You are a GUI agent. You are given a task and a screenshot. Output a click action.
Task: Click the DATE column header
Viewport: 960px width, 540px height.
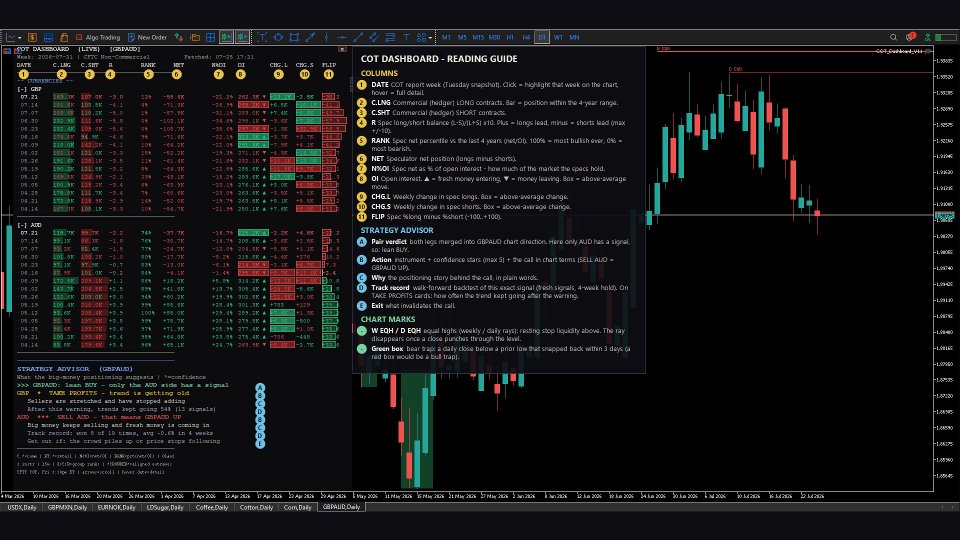pyautogui.click(x=24, y=65)
